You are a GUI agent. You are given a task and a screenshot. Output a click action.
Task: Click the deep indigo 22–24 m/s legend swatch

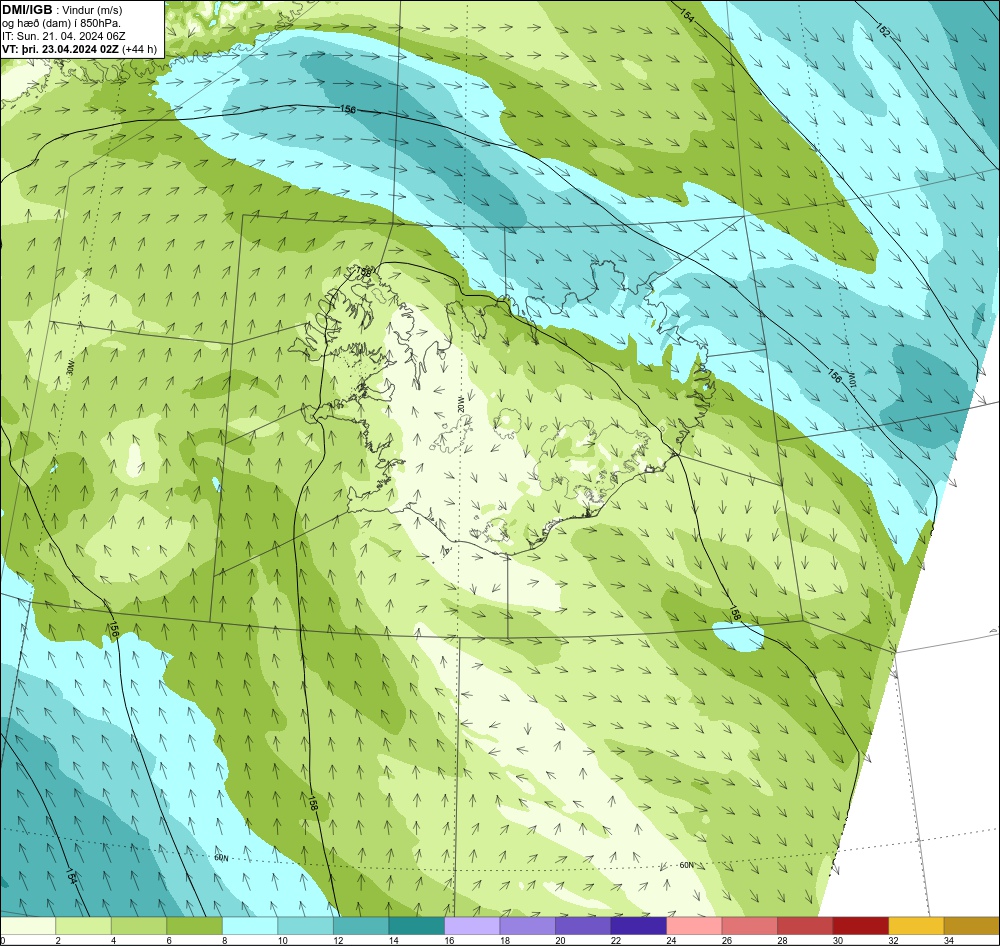point(638,925)
